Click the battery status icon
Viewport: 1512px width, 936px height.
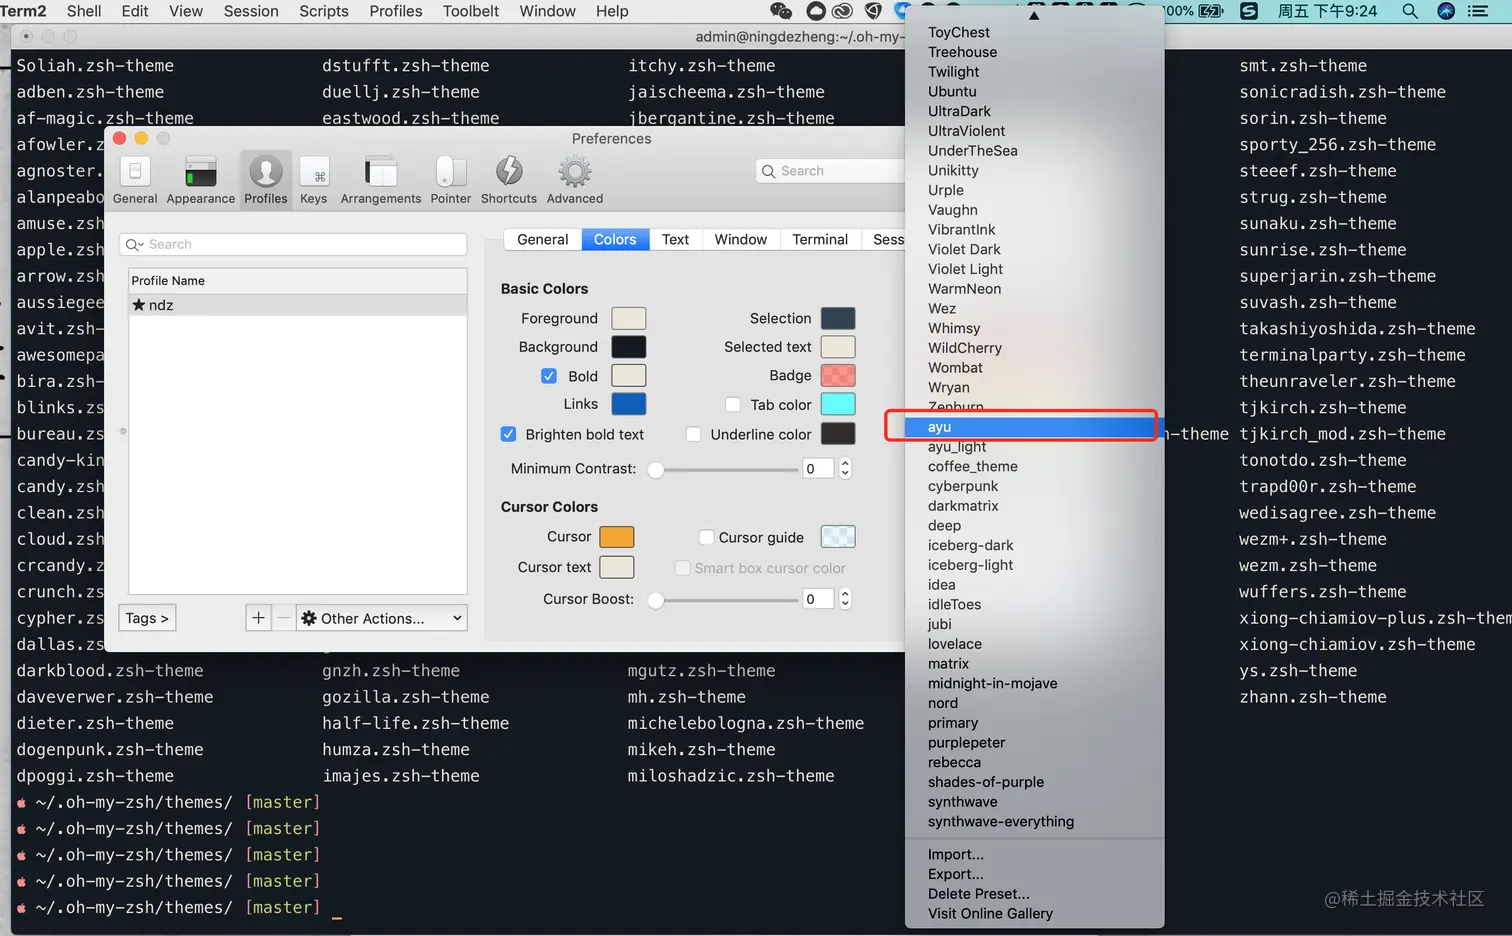coord(1211,11)
